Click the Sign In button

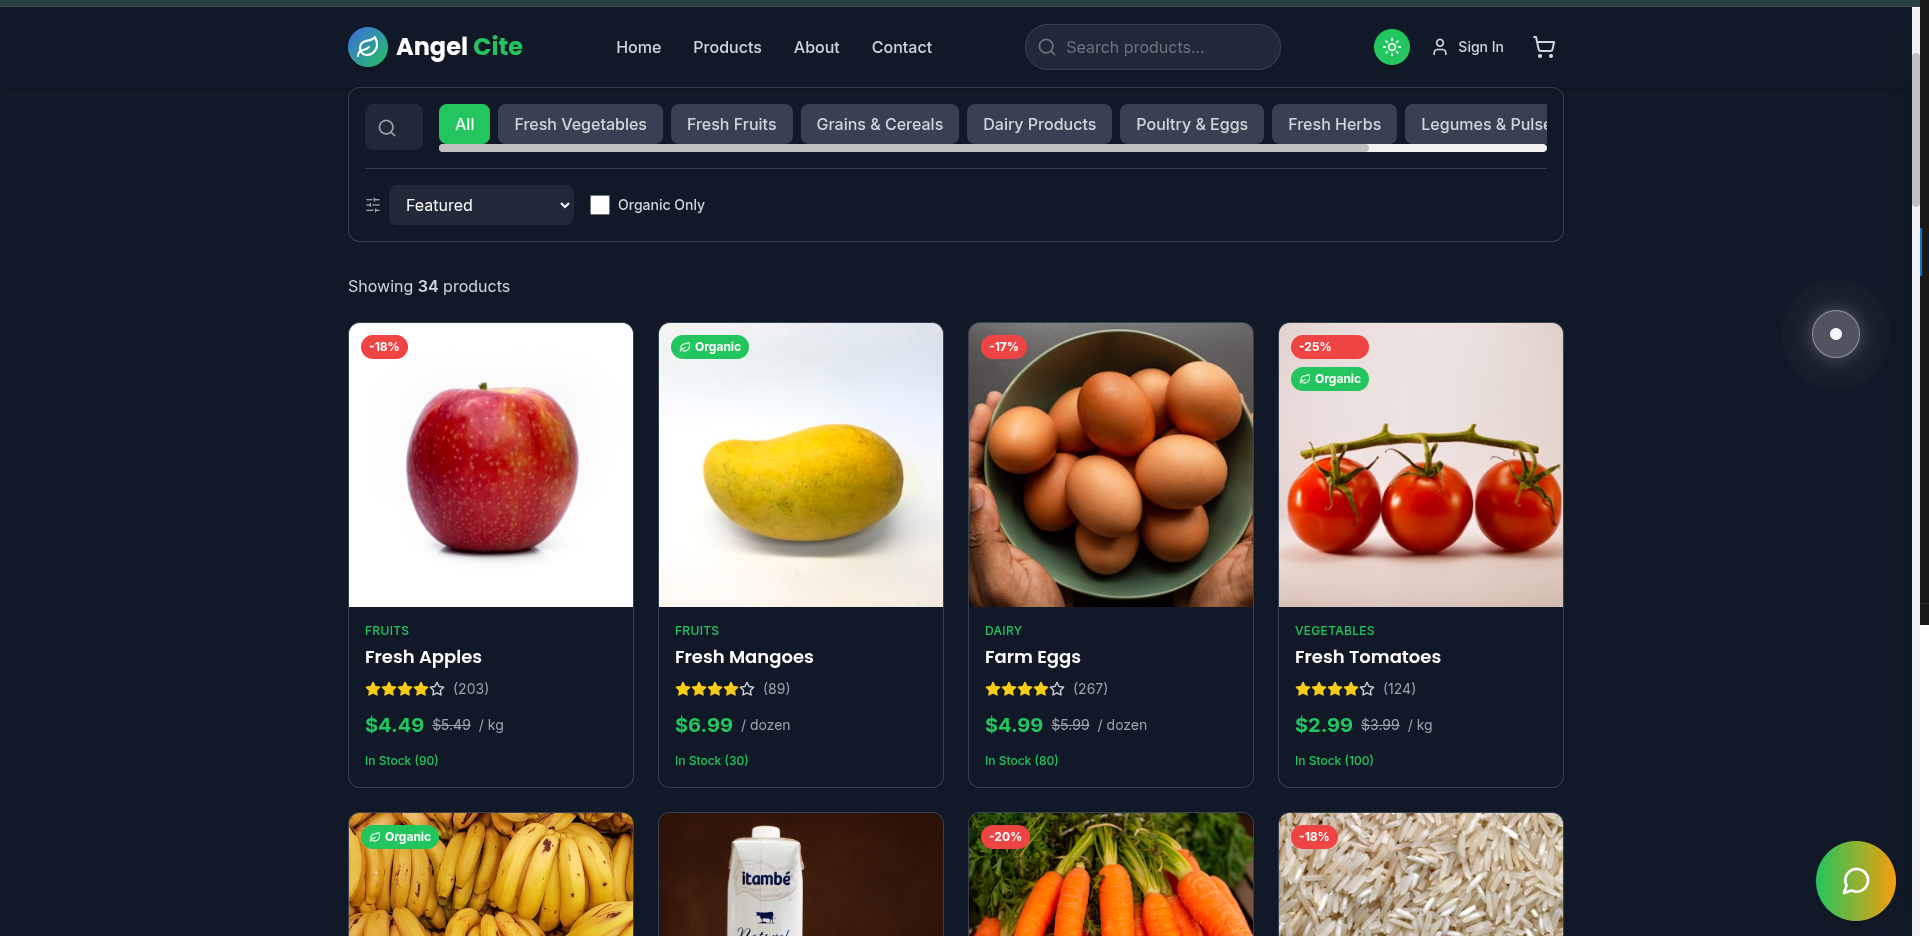click(x=1468, y=47)
